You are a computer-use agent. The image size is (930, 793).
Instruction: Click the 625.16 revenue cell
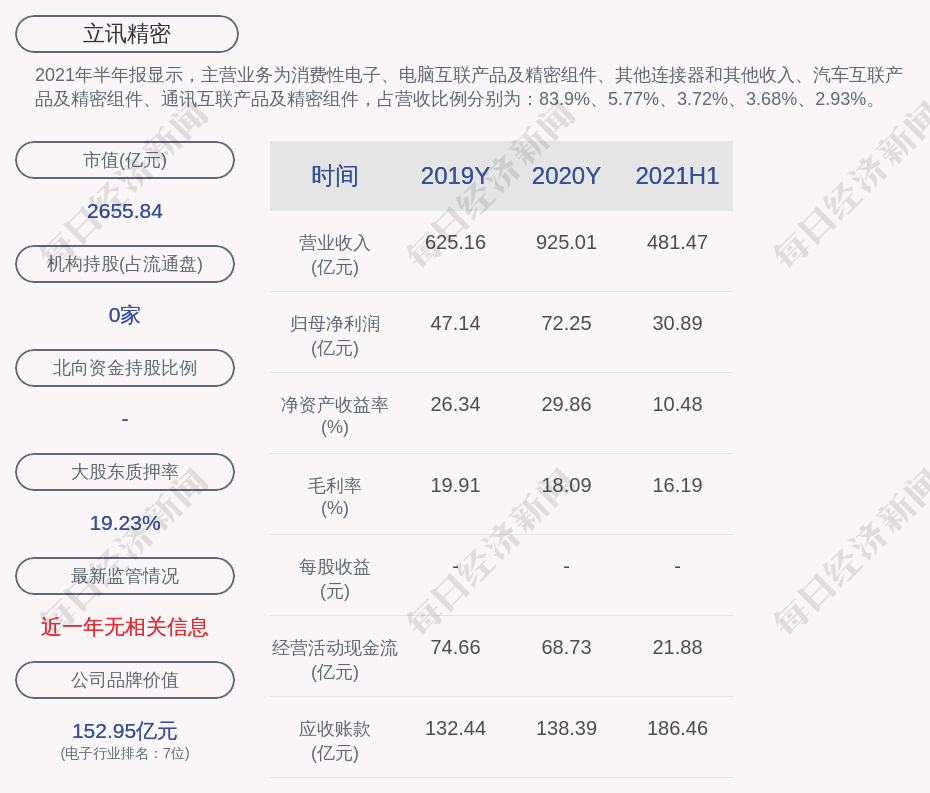[455, 243]
